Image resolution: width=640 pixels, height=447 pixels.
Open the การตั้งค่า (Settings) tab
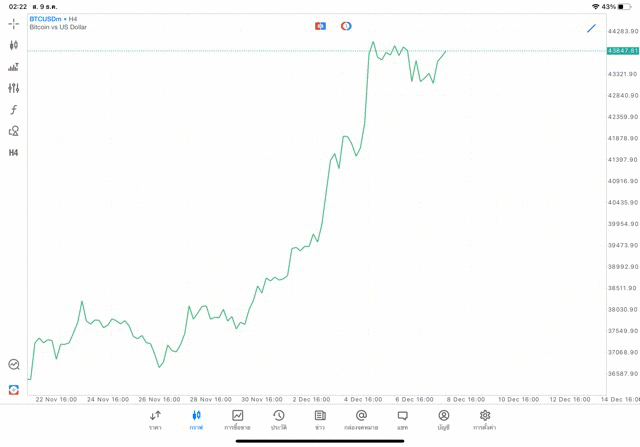485,420
